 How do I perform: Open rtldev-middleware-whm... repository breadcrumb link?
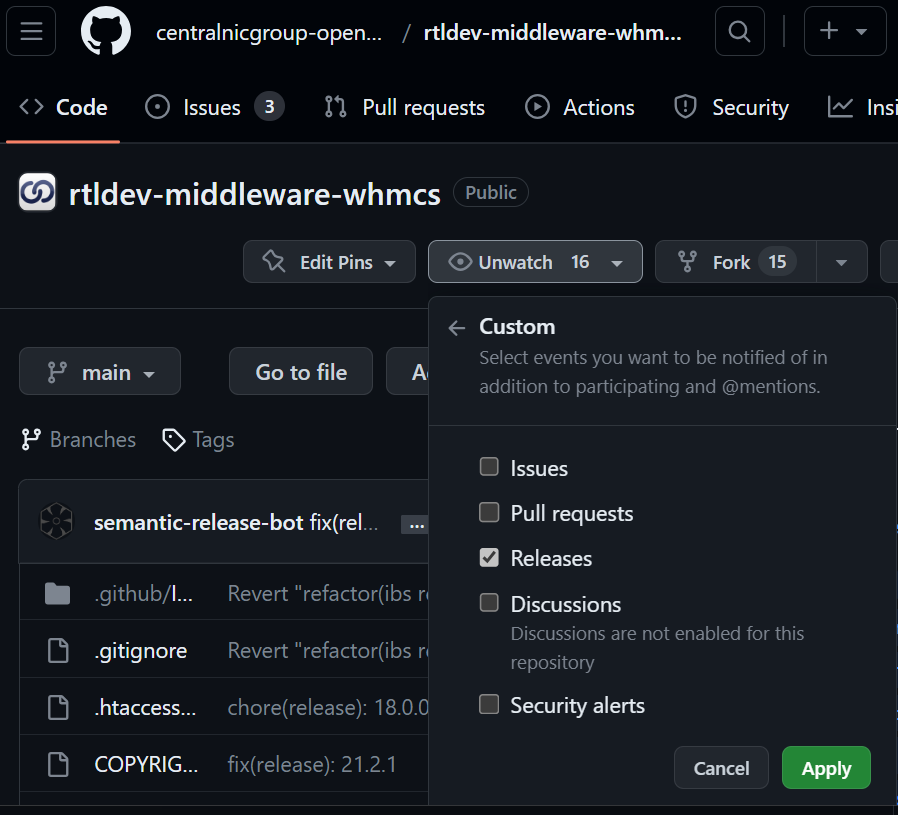click(x=553, y=33)
